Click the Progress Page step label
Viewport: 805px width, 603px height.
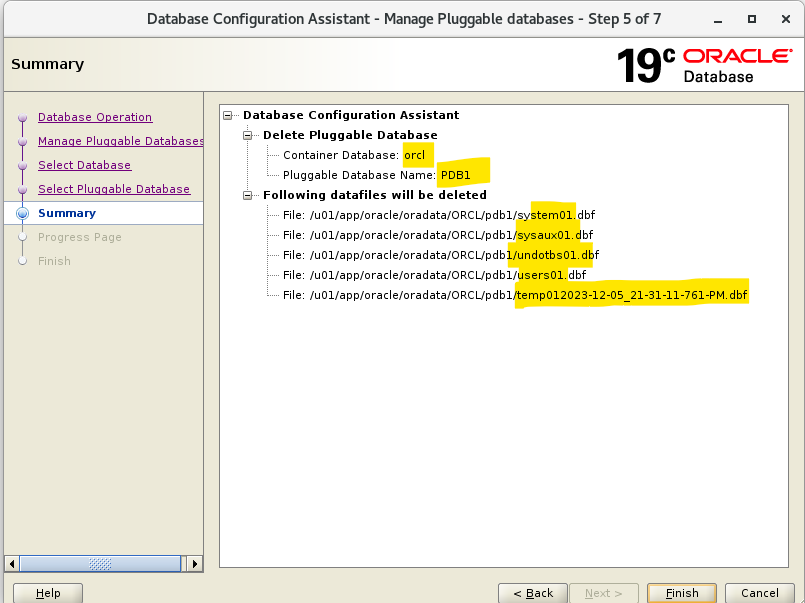pyautogui.click(x=80, y=237)
